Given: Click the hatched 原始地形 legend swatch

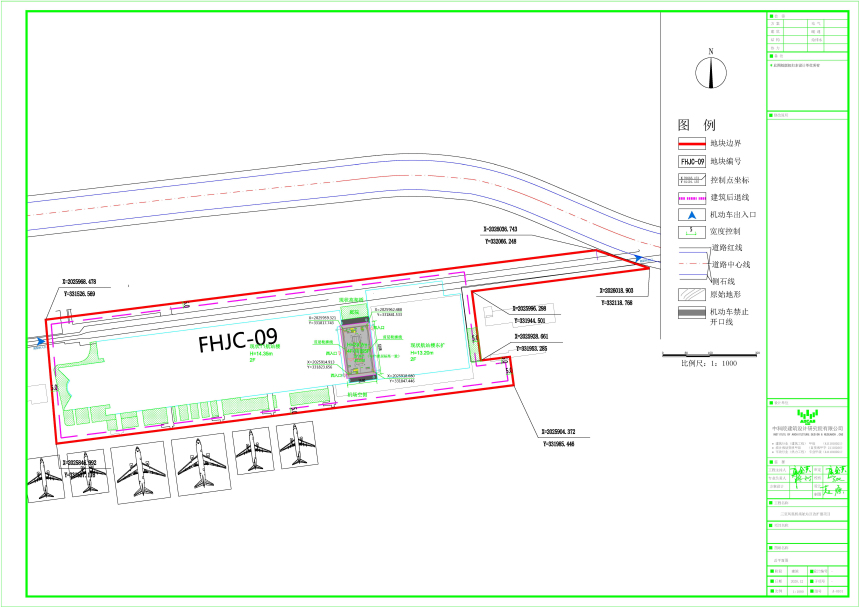Looking at the screenshot, I should (692, 294).
